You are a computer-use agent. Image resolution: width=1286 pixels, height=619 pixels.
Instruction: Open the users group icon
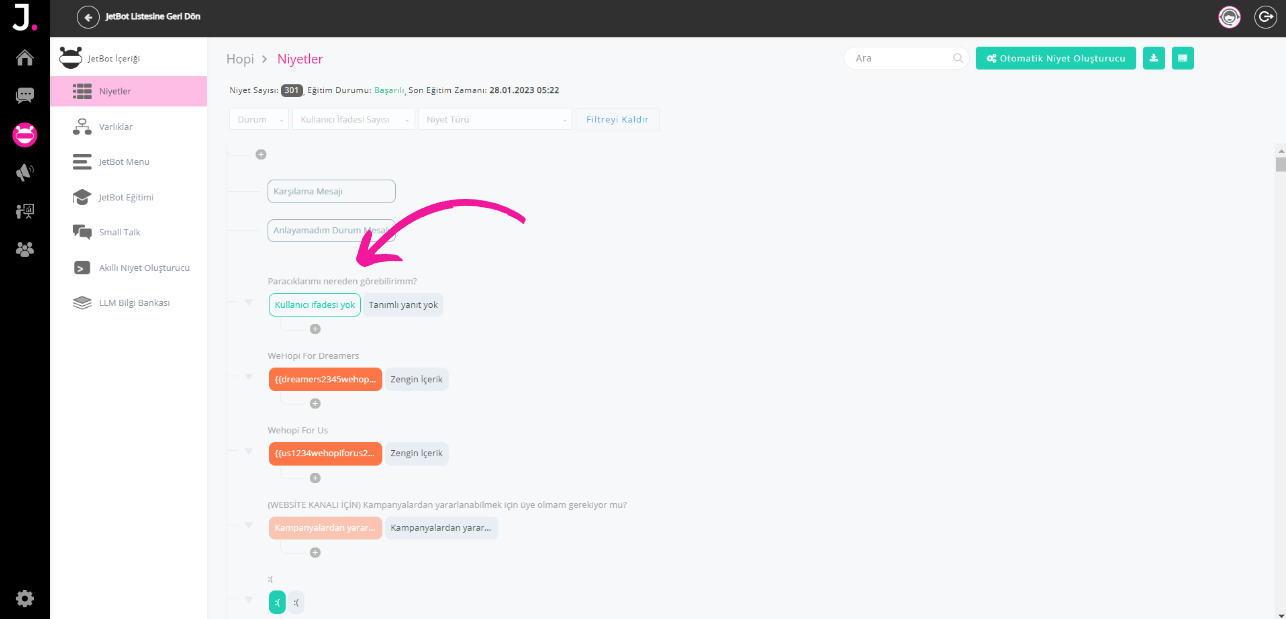pos(25,249)
